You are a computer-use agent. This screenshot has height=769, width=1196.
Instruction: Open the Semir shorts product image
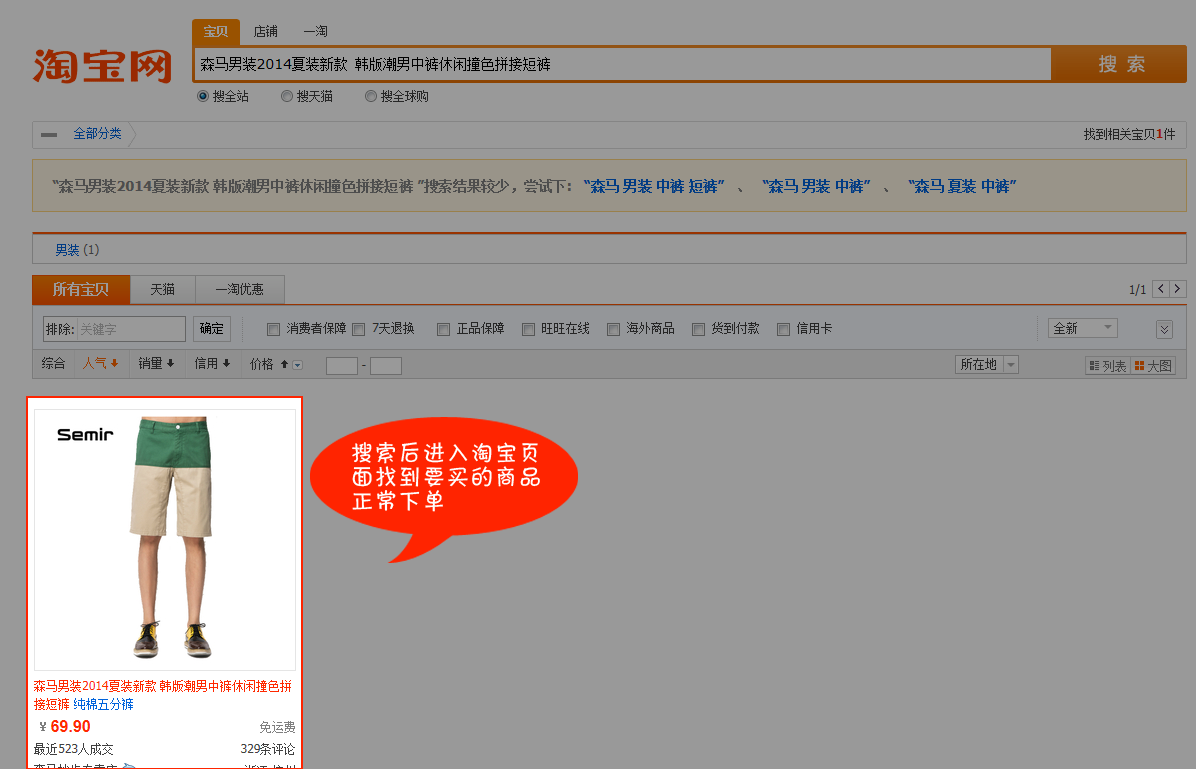coord(165,540)
